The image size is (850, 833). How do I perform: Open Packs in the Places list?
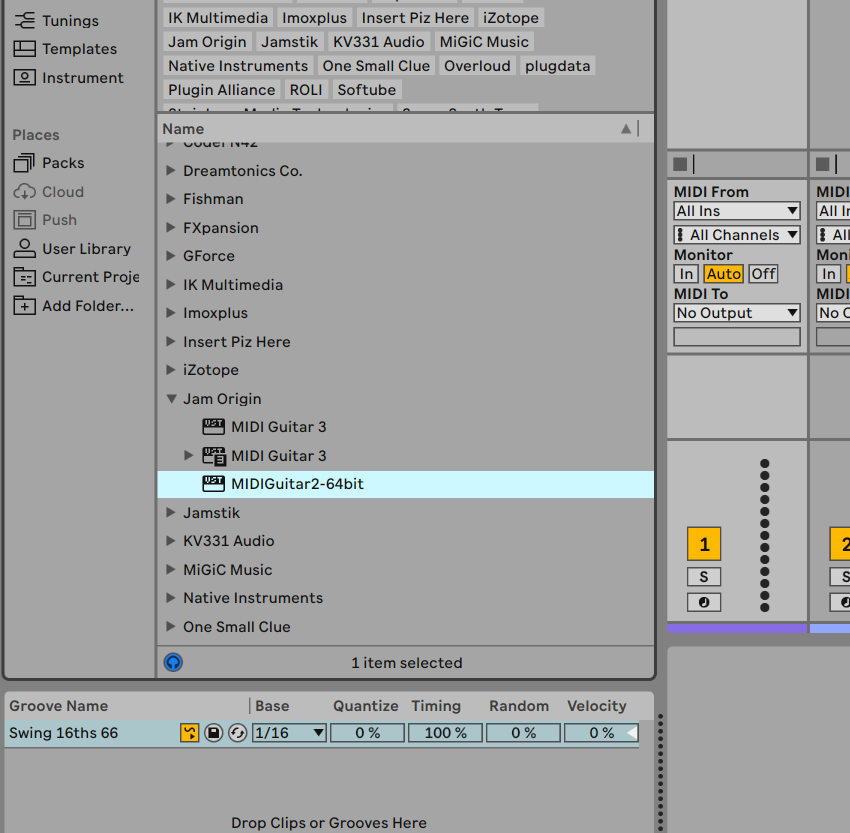[63, 163]
